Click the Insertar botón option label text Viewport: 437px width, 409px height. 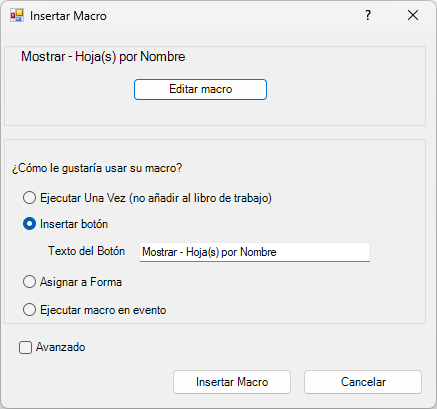pyautogui.click(x=74, y=224)
